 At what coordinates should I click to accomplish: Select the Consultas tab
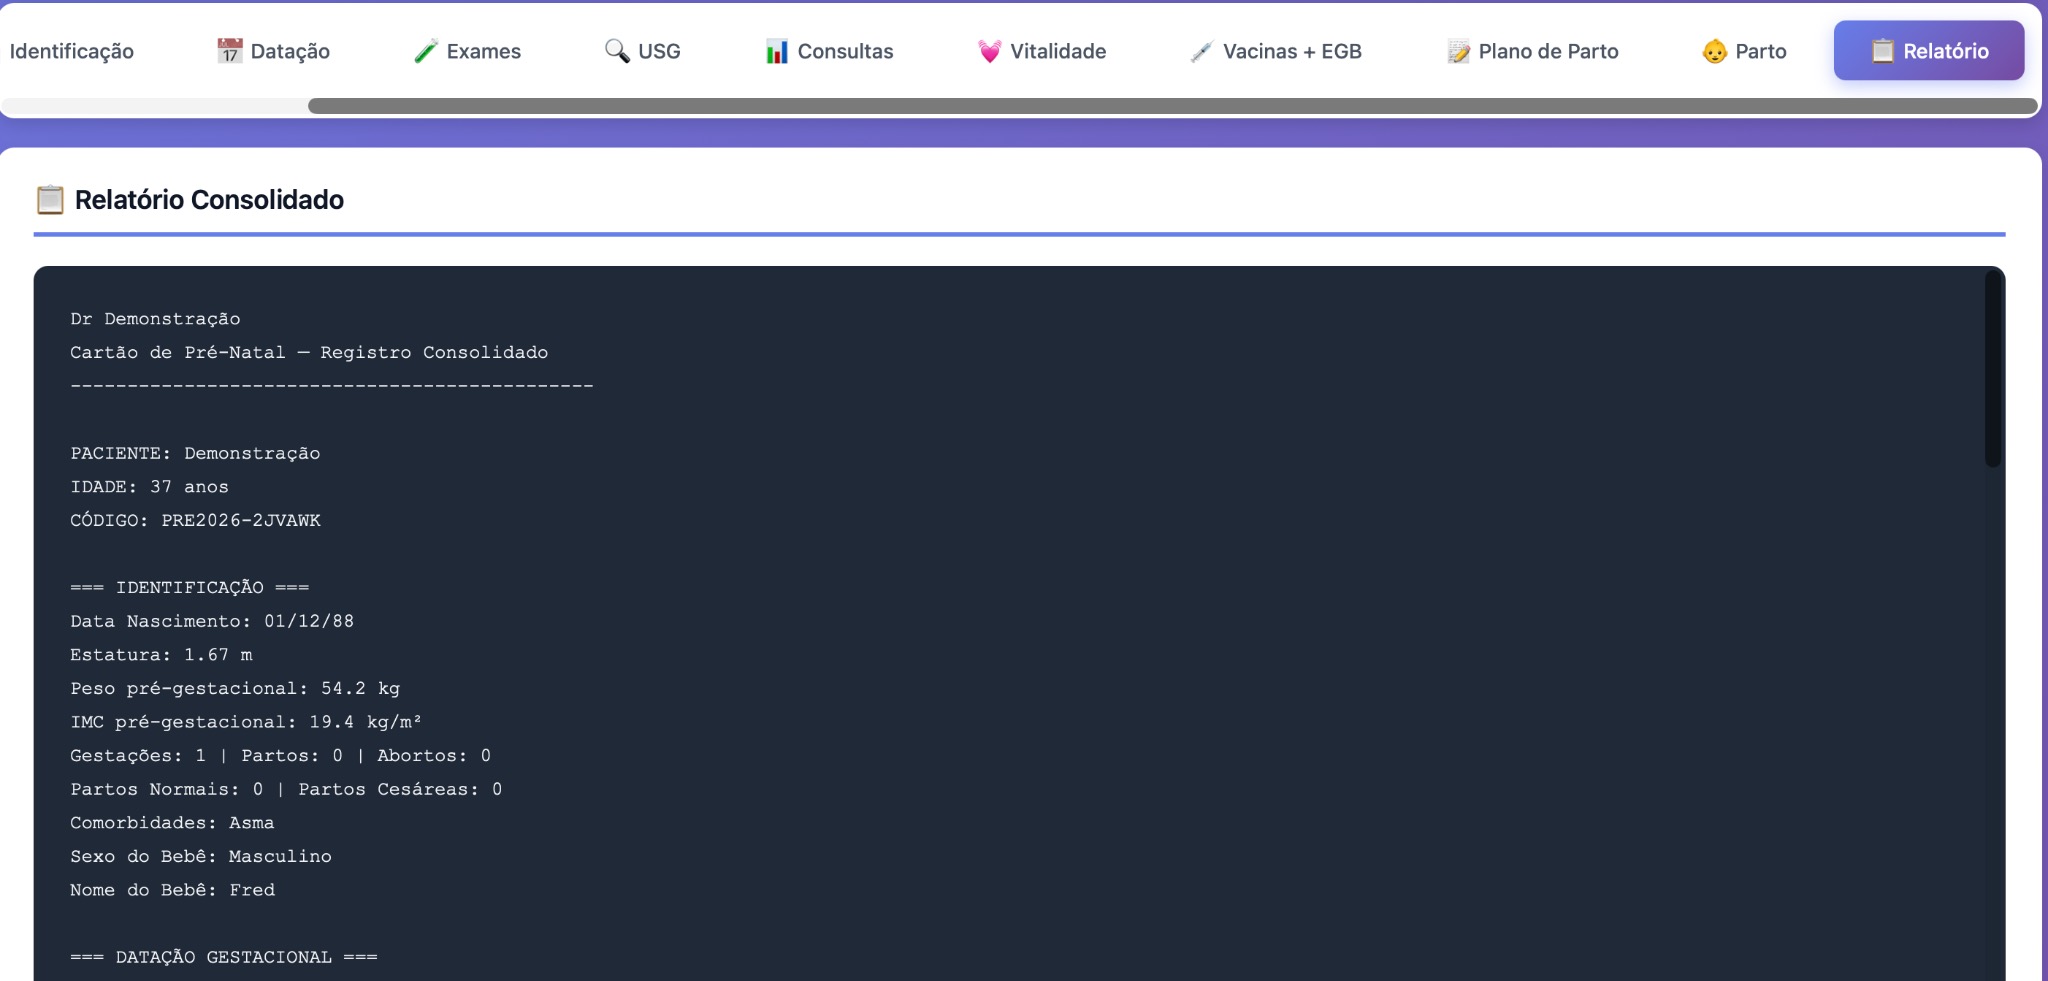pyautogui.click(x=829, y=51)
